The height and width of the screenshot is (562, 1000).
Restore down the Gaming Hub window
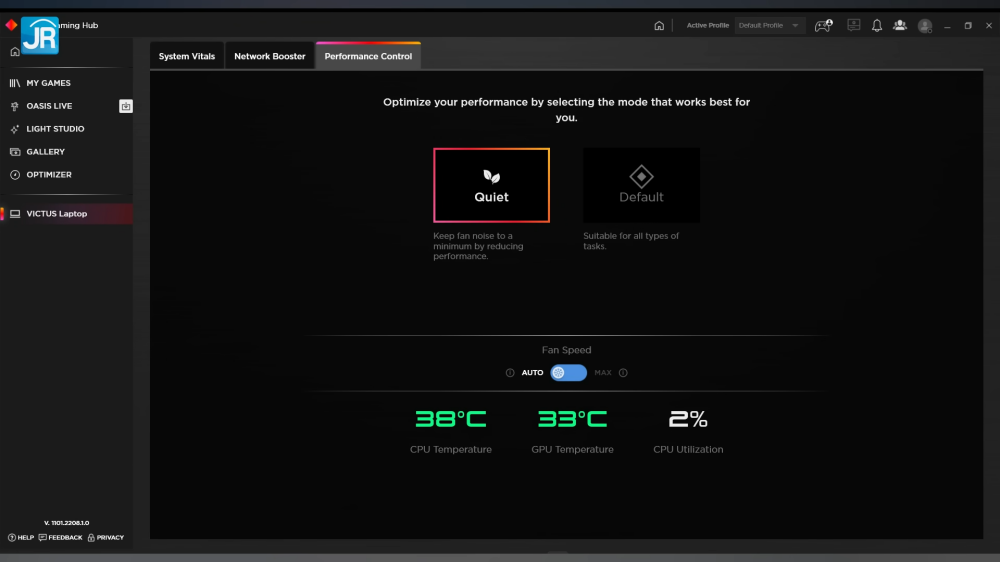(968, 26)
